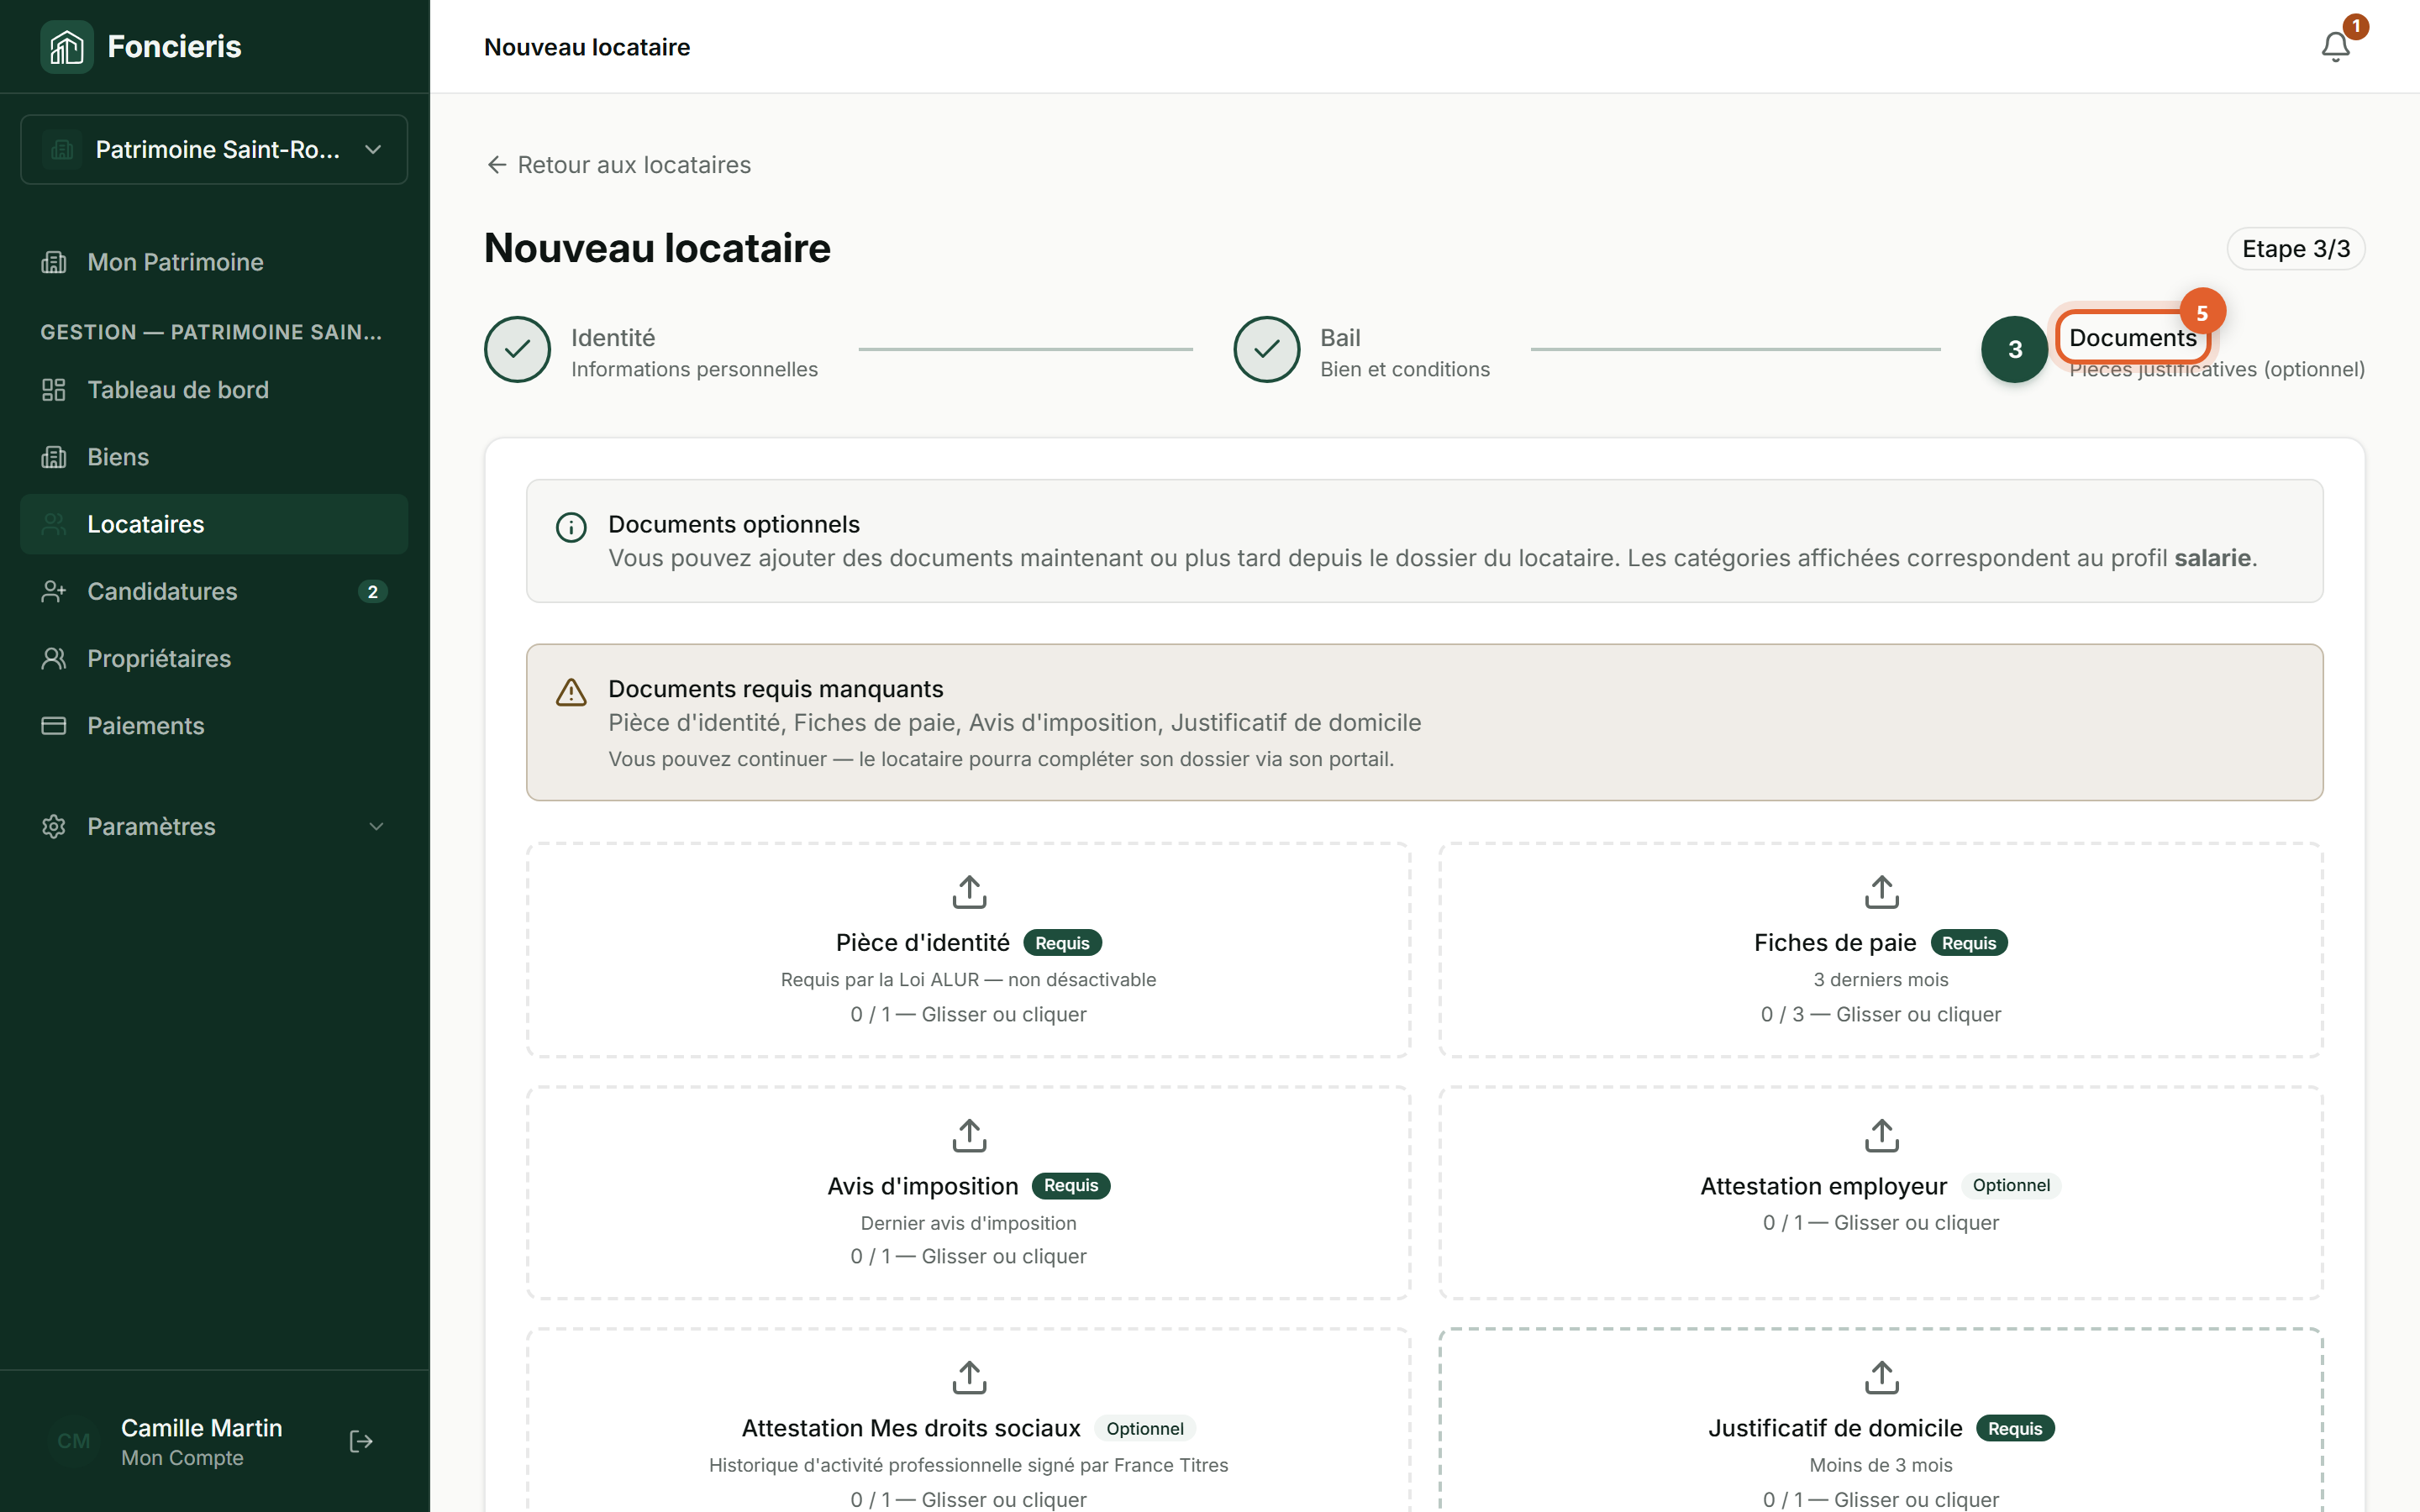Click the Optionnel badge on Attestation employeur
Image resolution: width=2420 pixels, height=1512 pixels.
pyautogui.click(x=2011, y=1185)
